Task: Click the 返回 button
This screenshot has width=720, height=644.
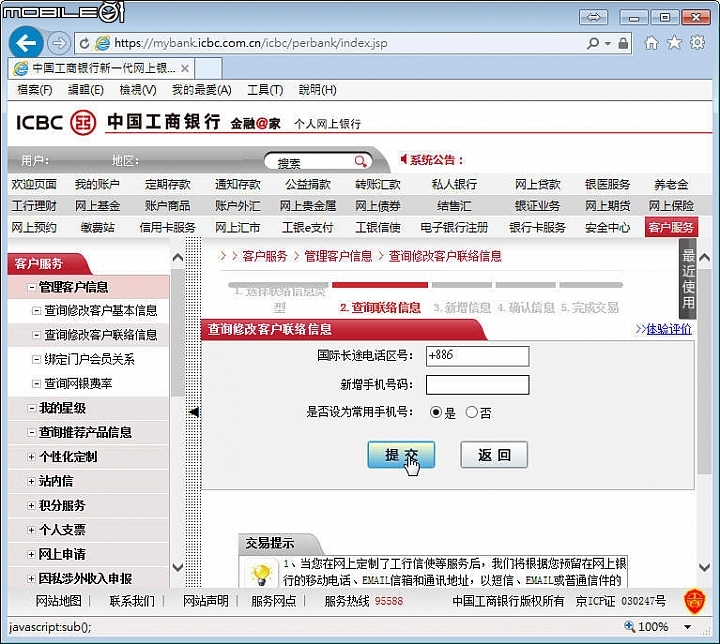Action: (494, 455)
